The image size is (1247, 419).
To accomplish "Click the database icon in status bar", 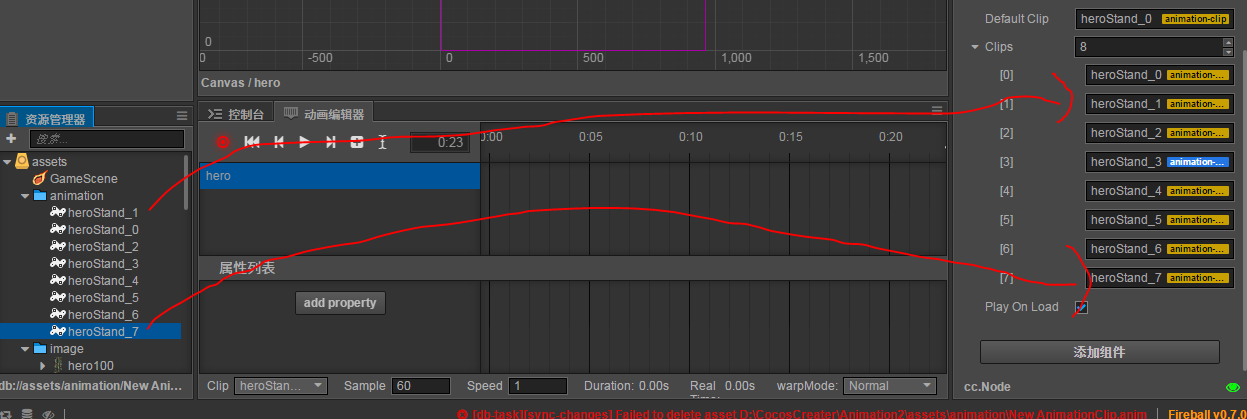I will (27, 413).
